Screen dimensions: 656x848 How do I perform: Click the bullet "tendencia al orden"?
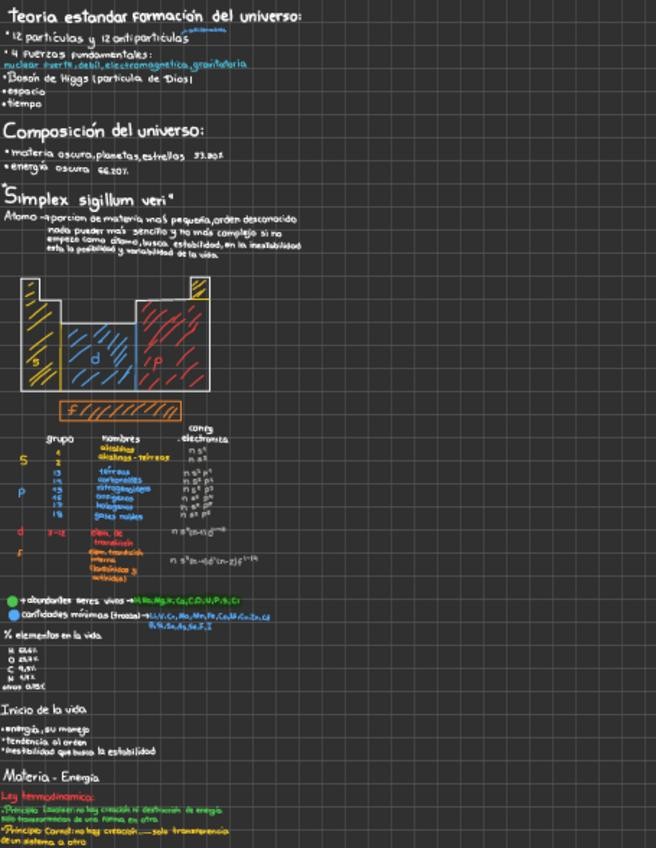(x=44, y=742)
